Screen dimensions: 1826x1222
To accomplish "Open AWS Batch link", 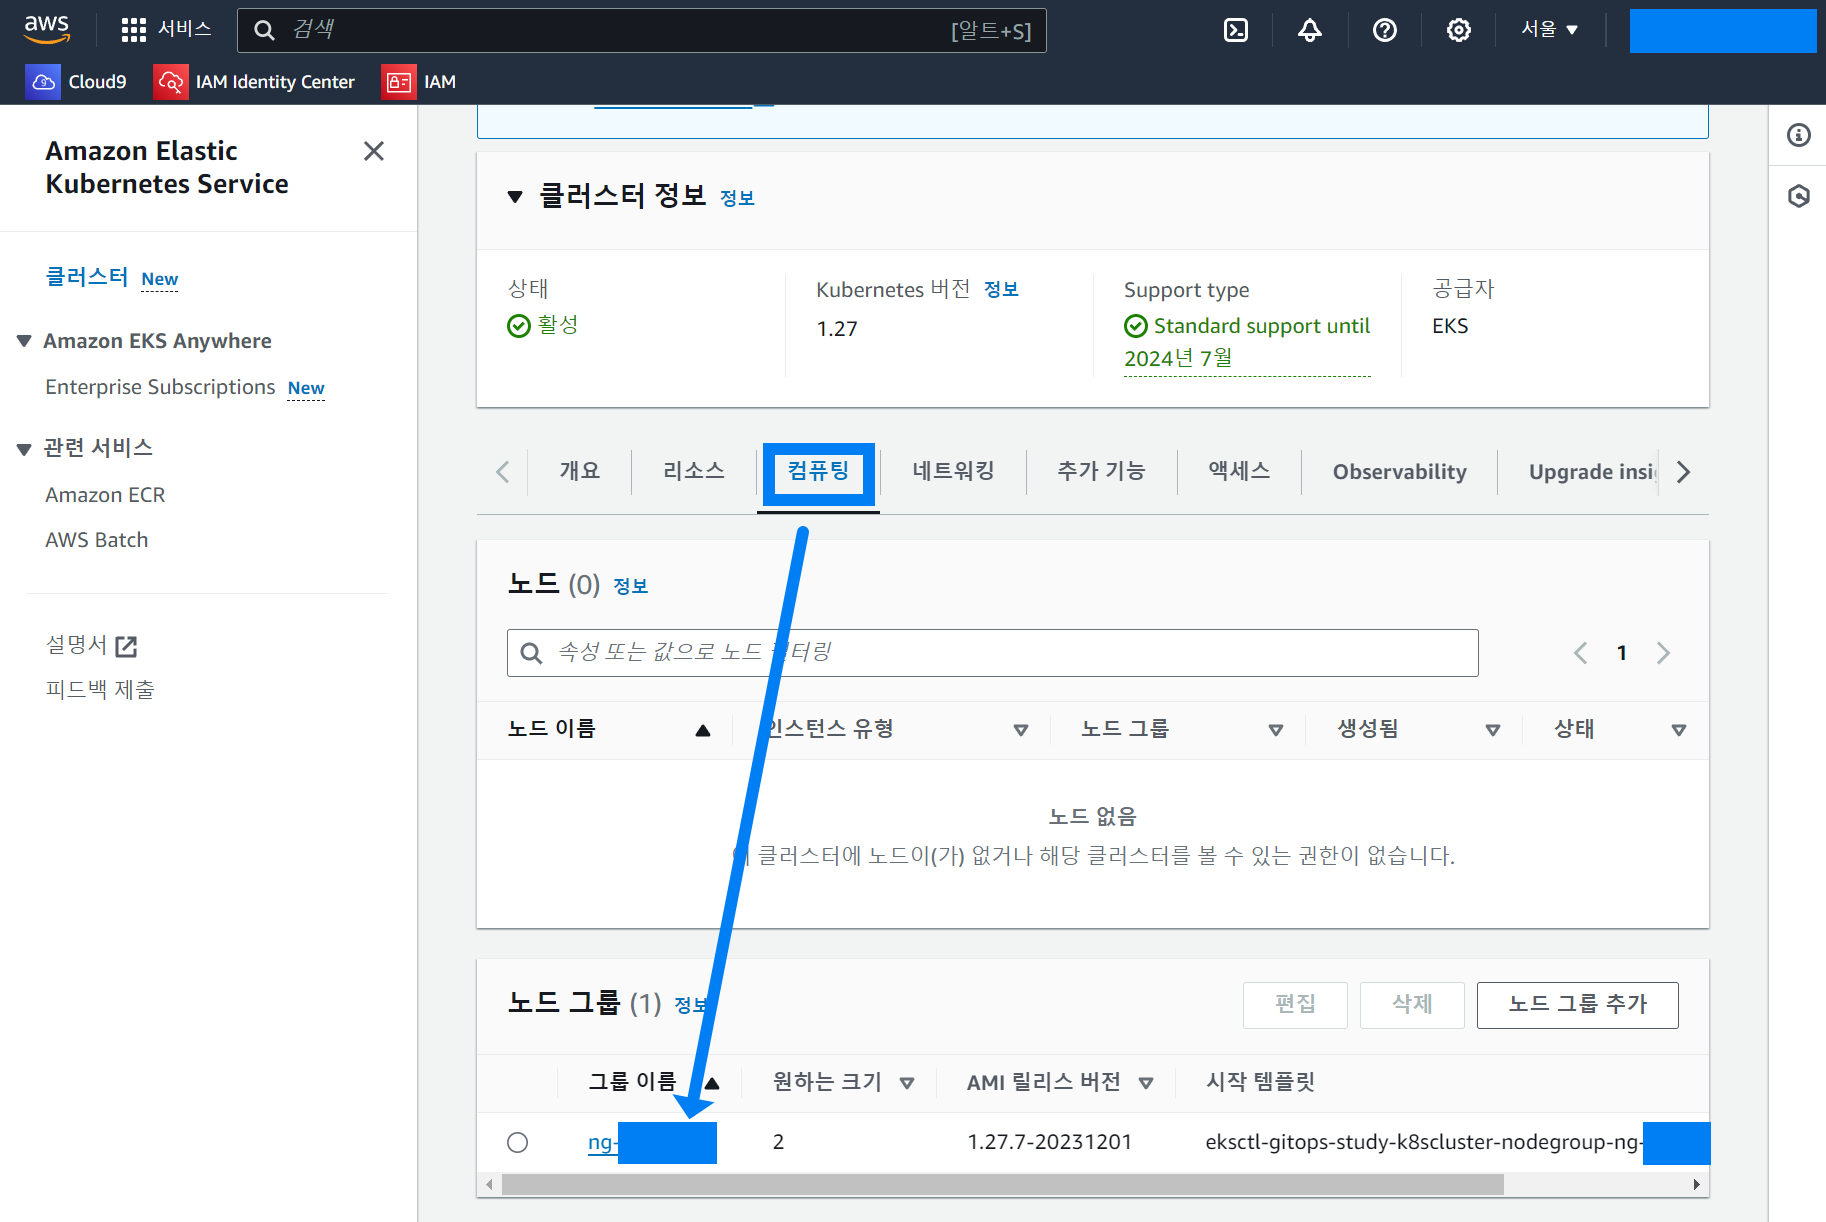I will click(x=96, y=540).
